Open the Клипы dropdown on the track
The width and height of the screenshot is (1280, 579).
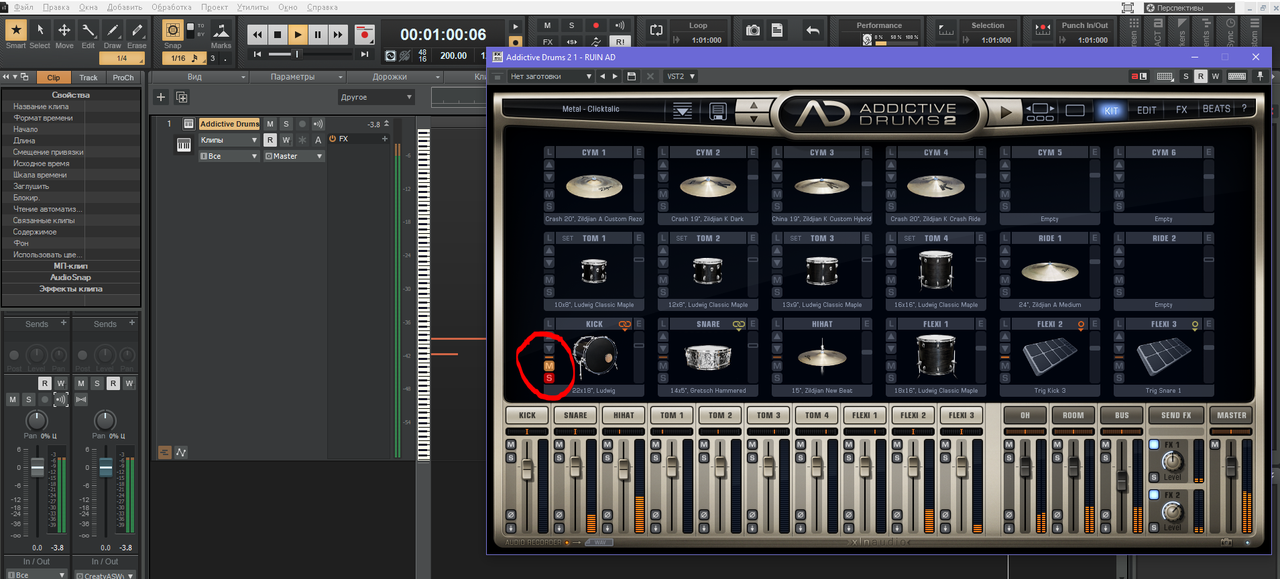click(x=229, y=140)
